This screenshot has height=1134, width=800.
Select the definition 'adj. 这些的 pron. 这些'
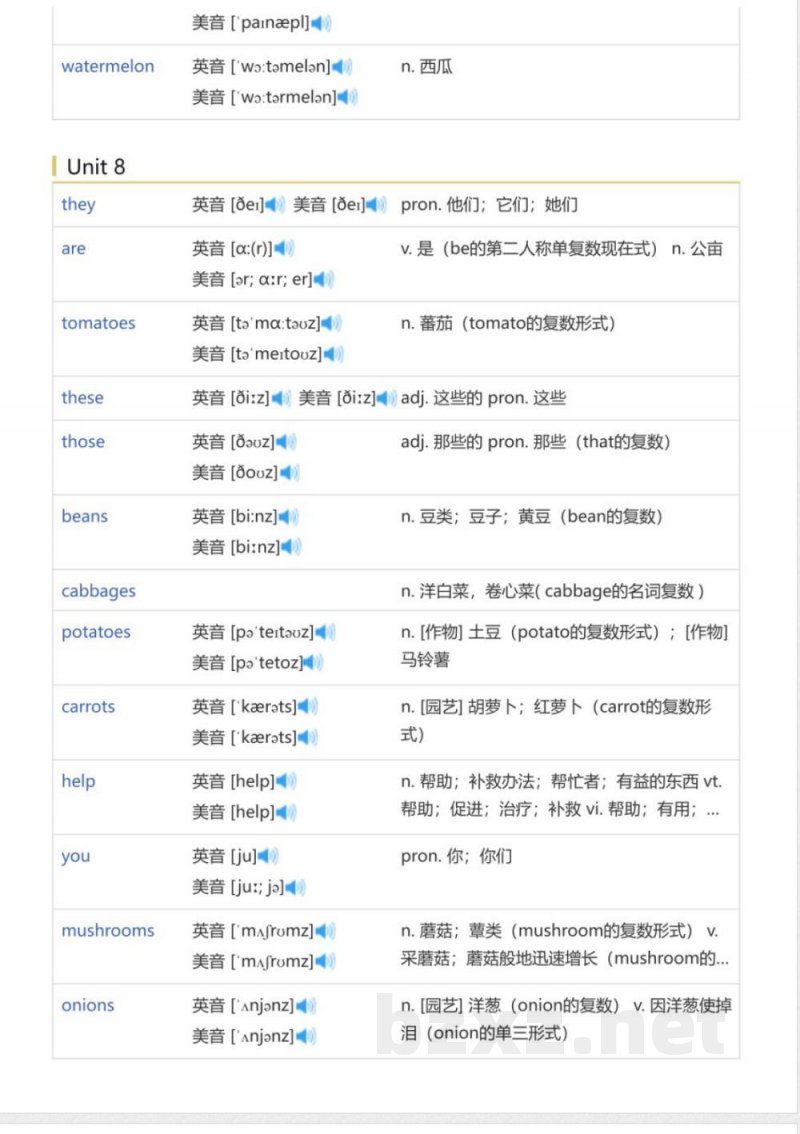[483, 398]
